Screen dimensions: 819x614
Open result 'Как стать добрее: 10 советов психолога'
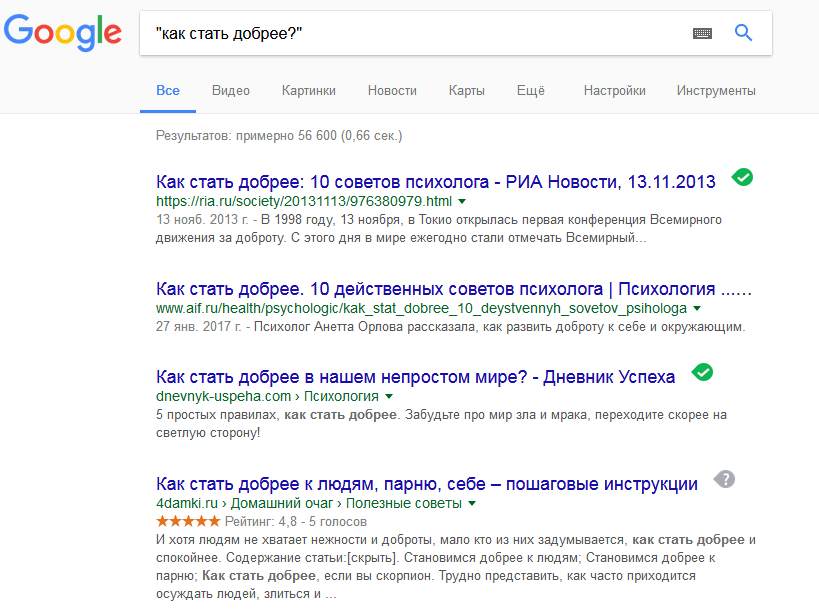[x=436, y=182]
